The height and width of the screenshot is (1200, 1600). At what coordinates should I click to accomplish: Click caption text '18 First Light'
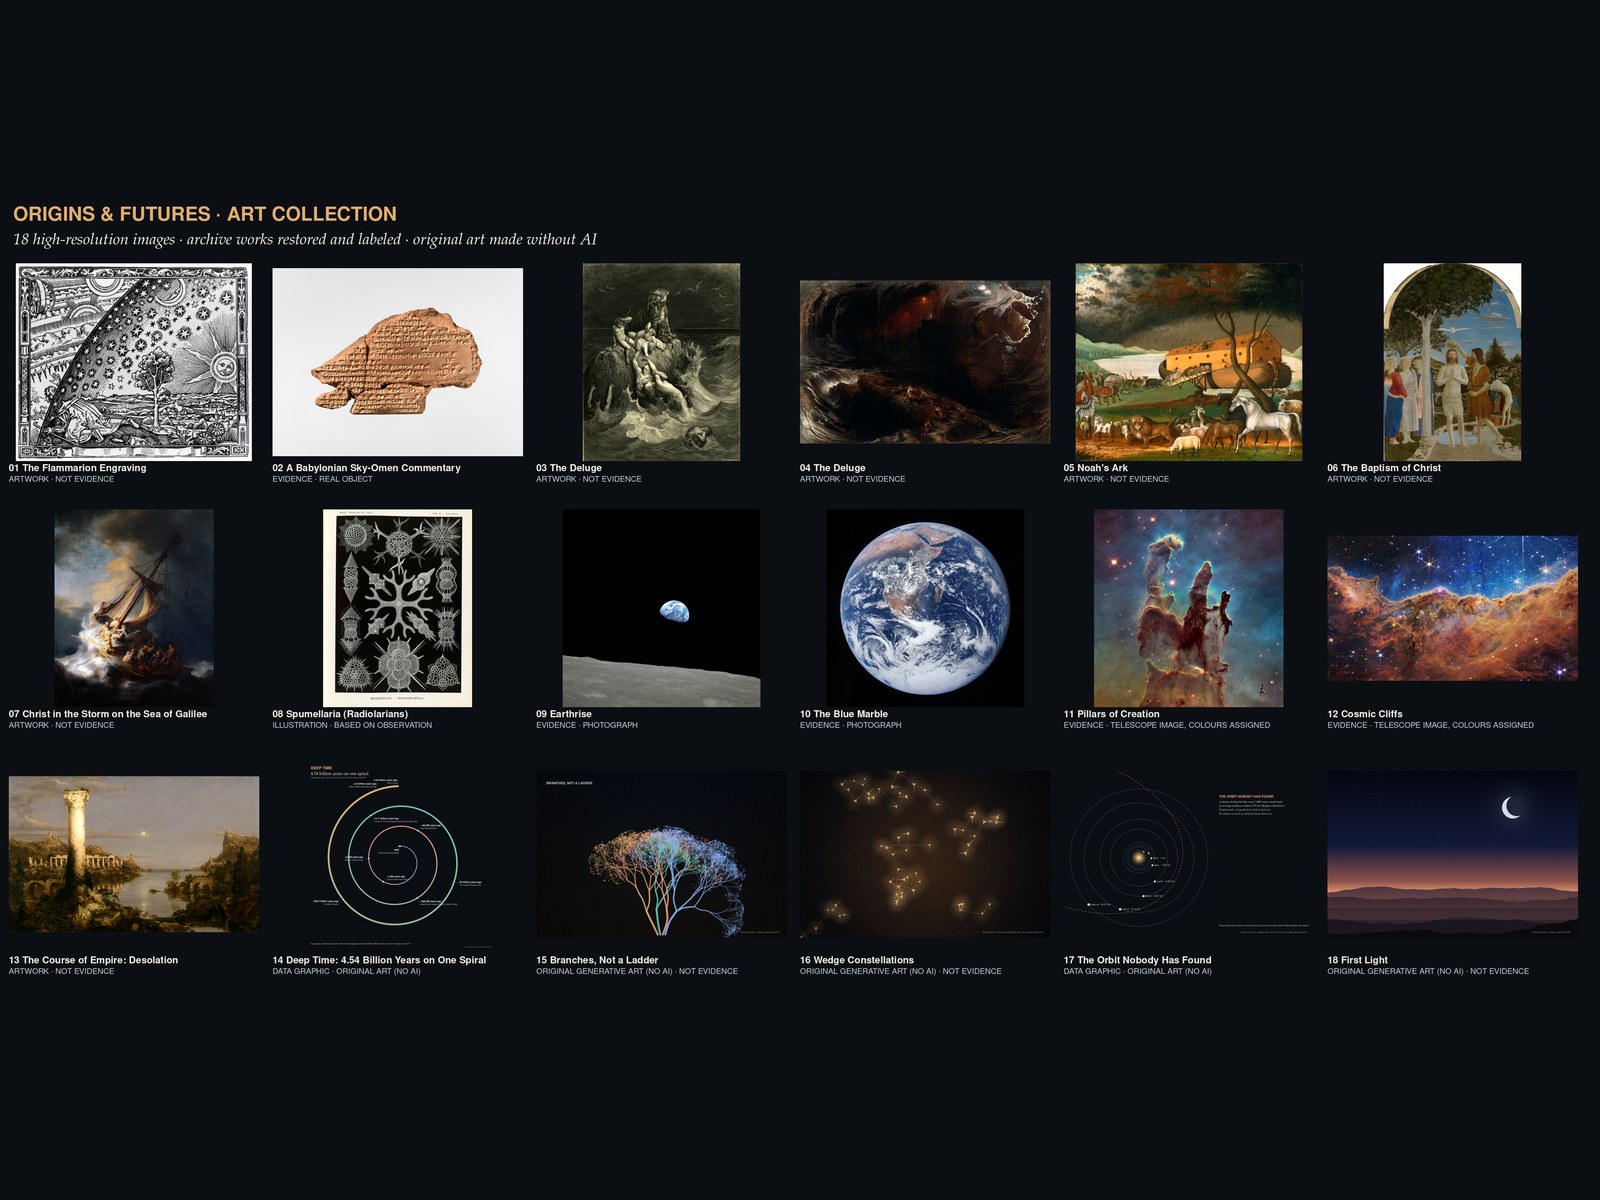pyautogui.click(x=1358, y=960)
